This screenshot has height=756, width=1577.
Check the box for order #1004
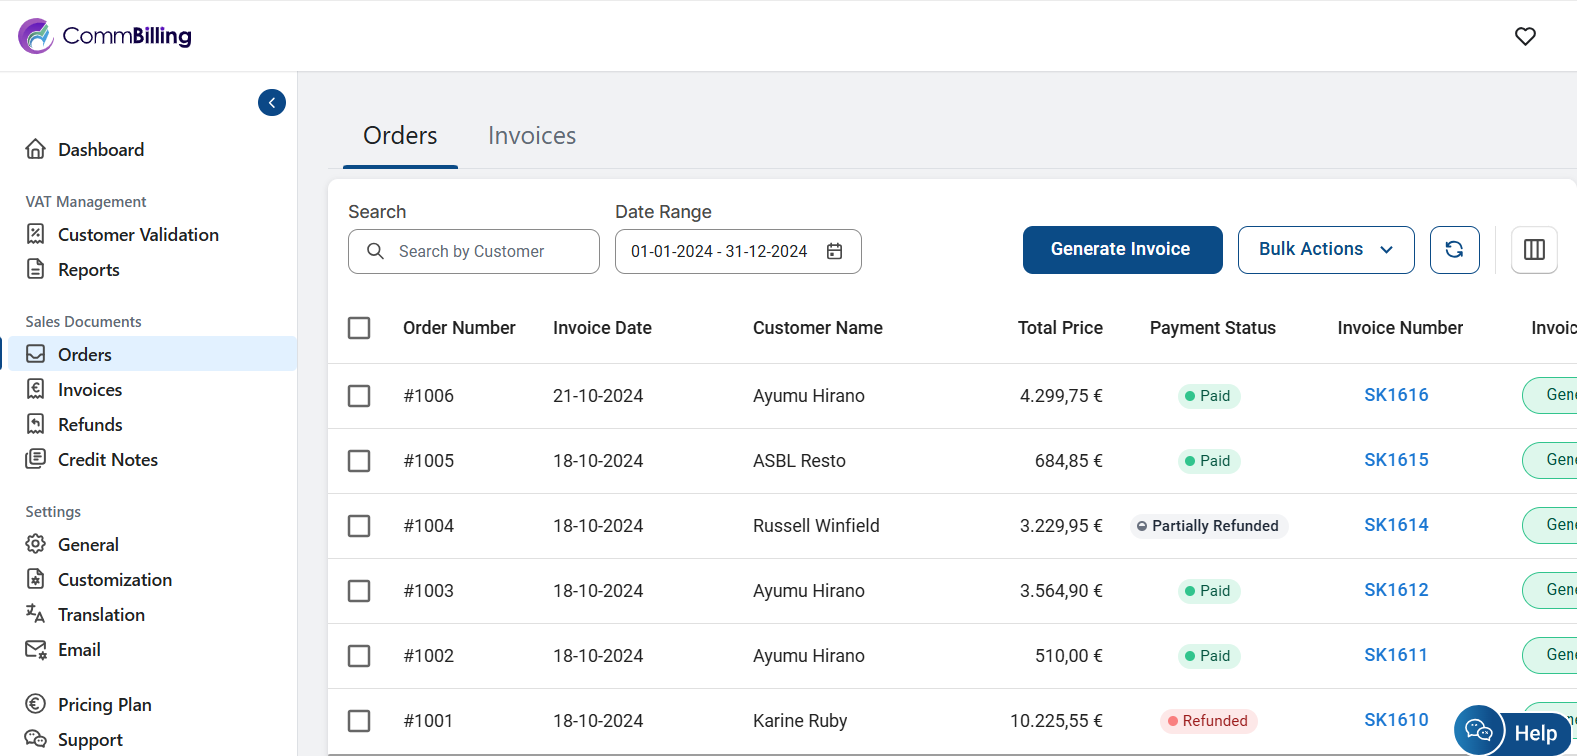click(x=359, y=526)
